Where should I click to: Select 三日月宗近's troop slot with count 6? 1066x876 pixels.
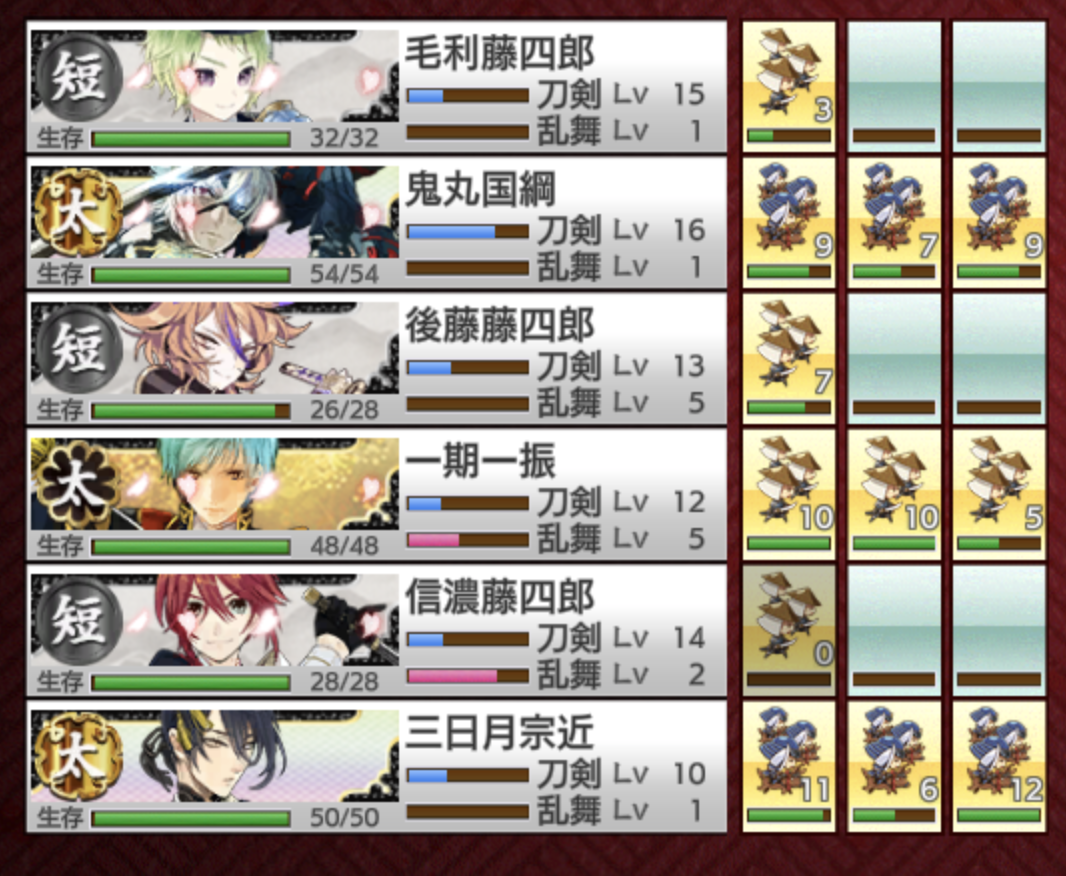coord(894,765)
